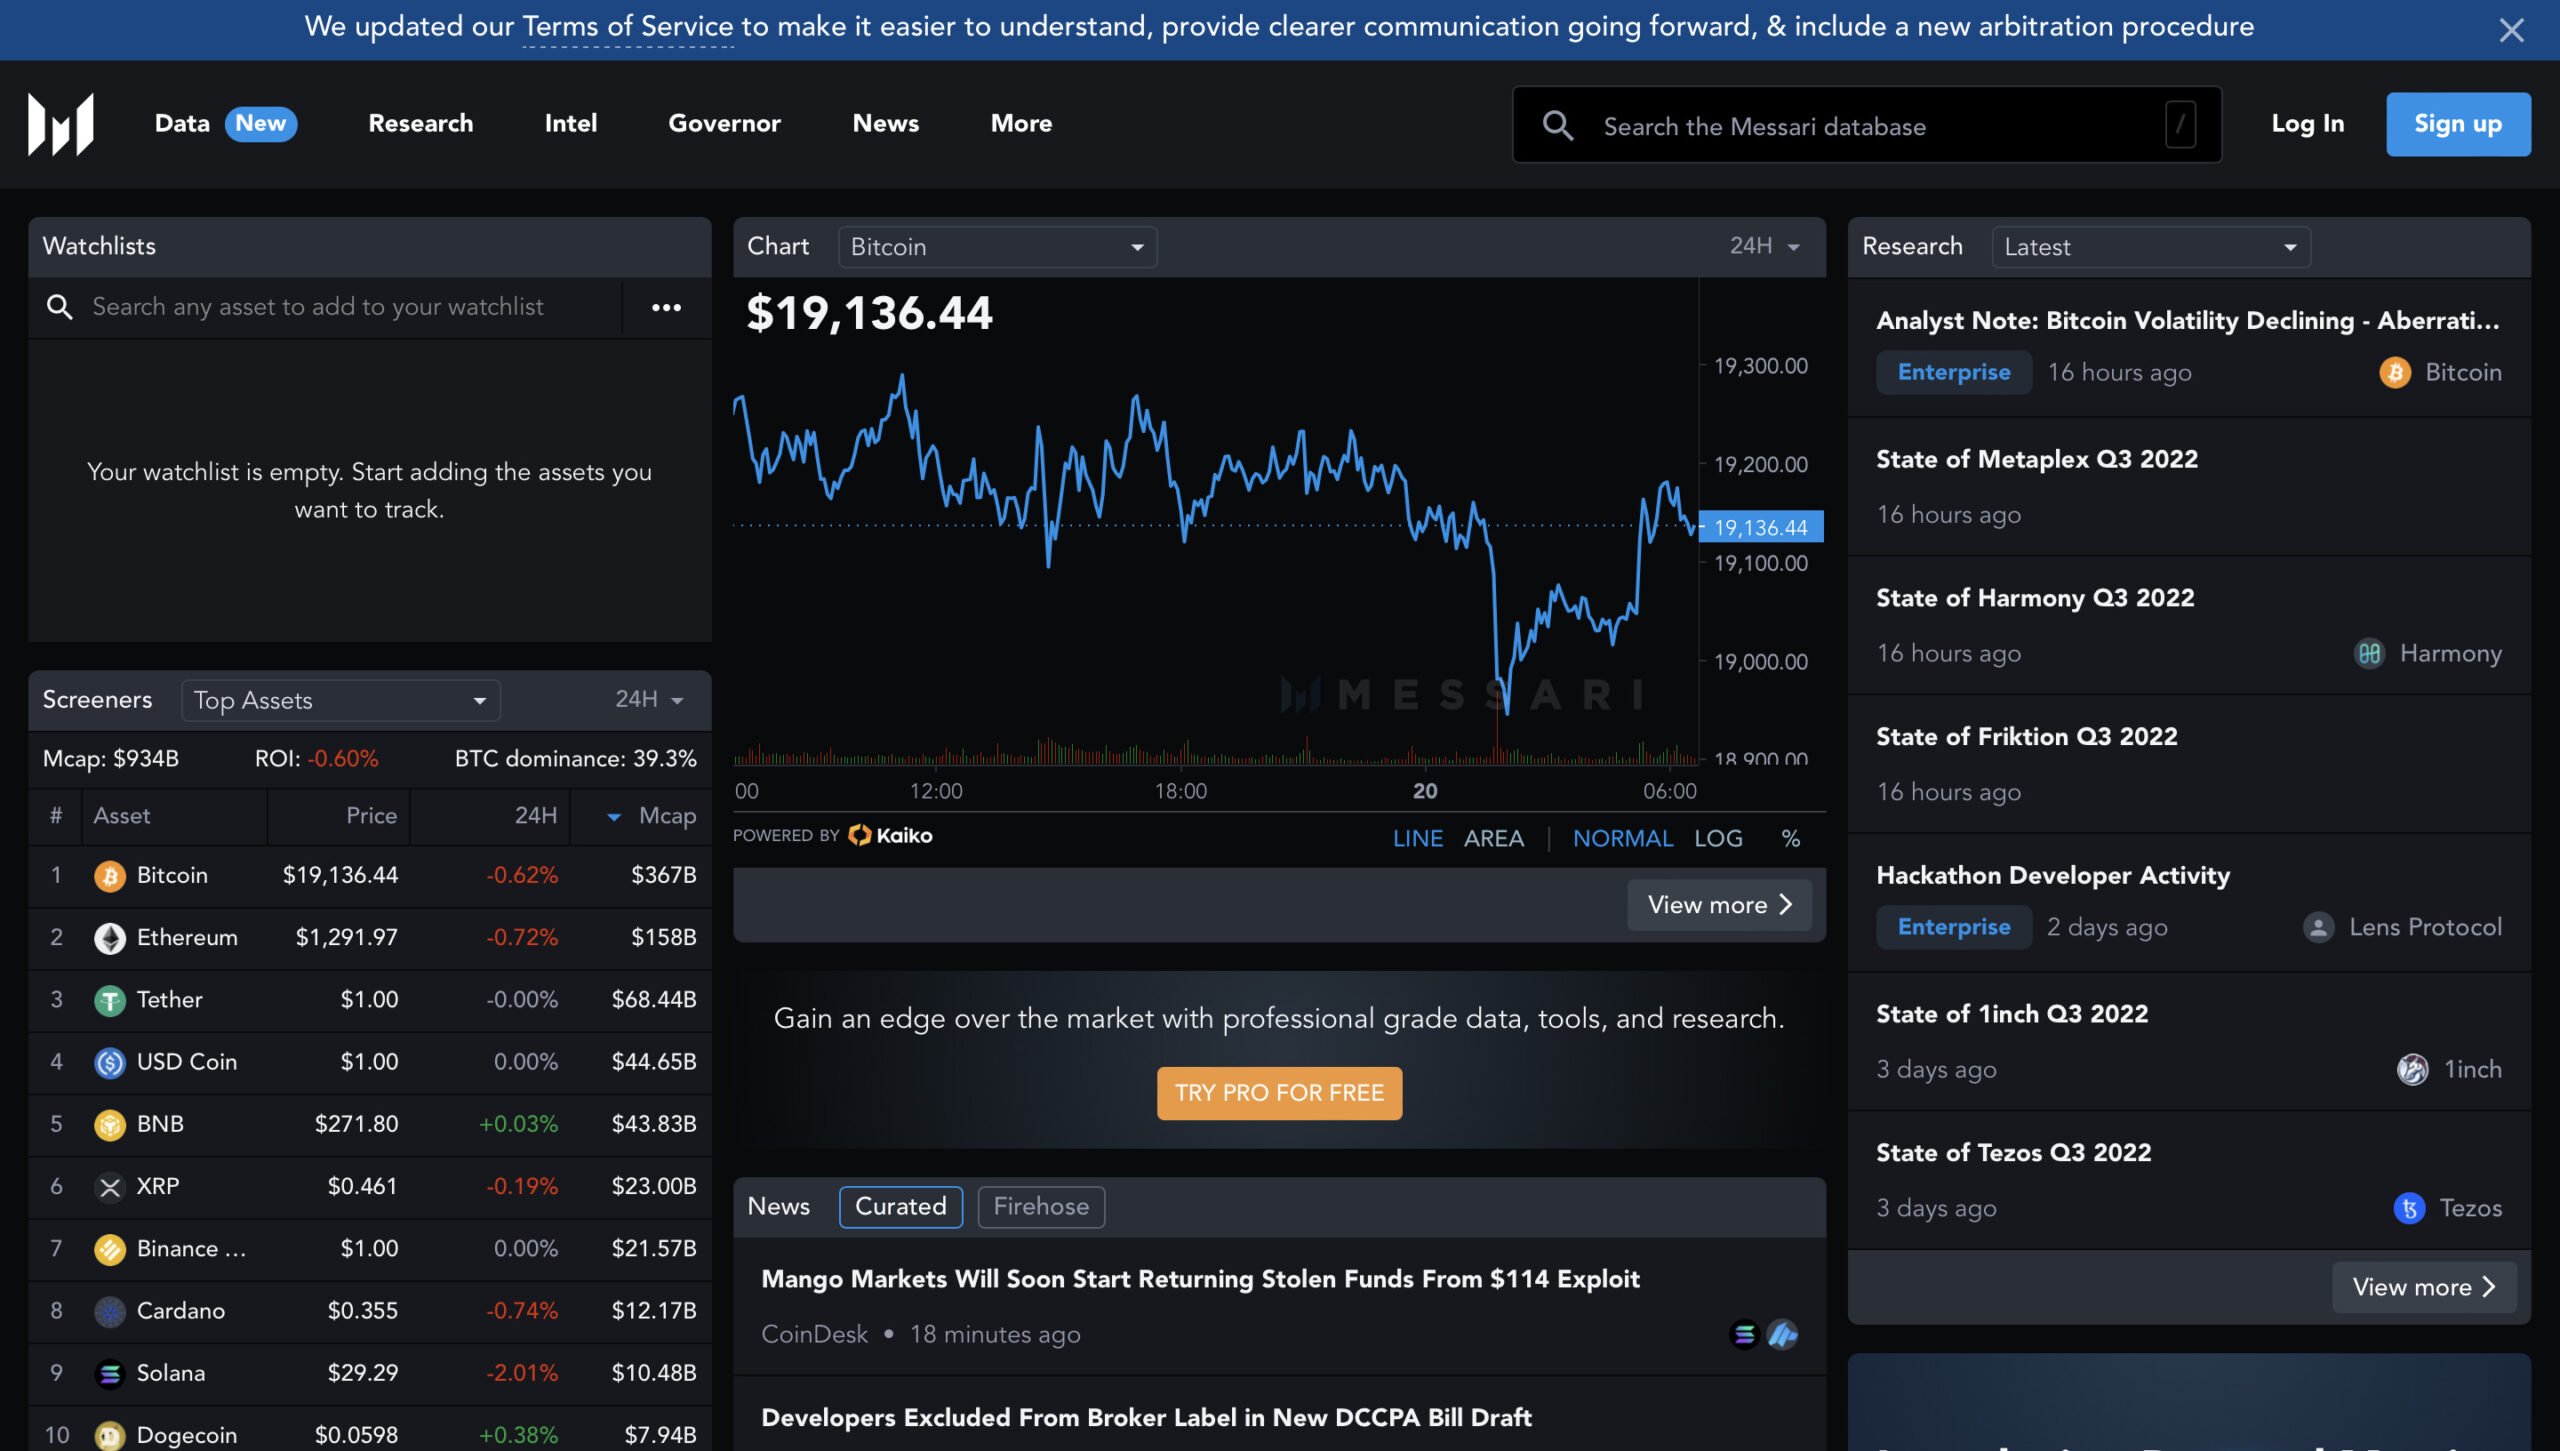
Task: Sort the screener by the Asset column
Action: point(121,815)
